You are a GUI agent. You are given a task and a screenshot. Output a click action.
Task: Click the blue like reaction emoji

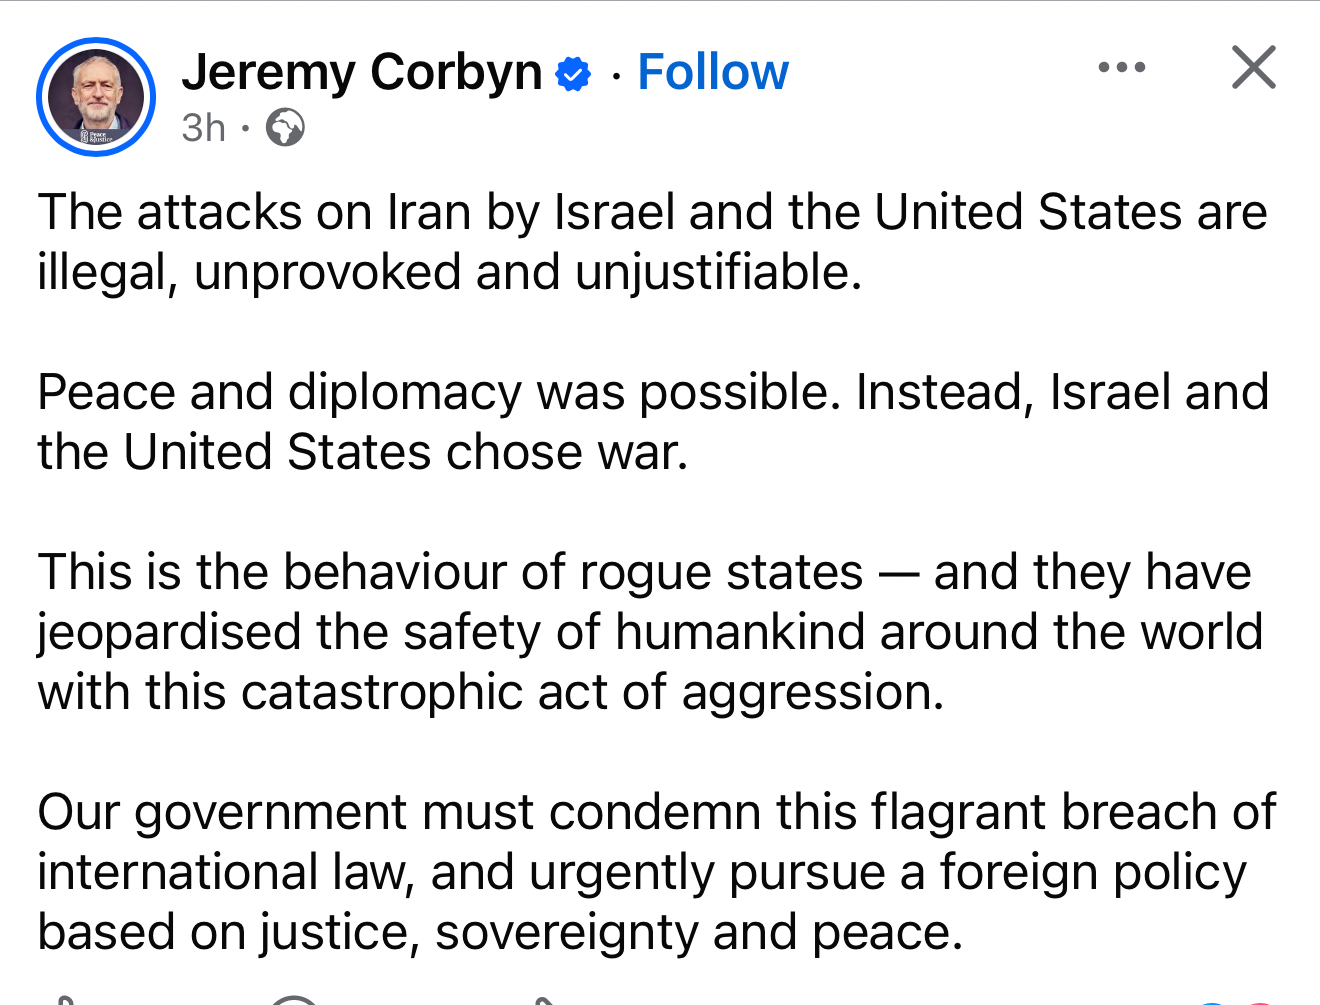coord(1212,1002)
